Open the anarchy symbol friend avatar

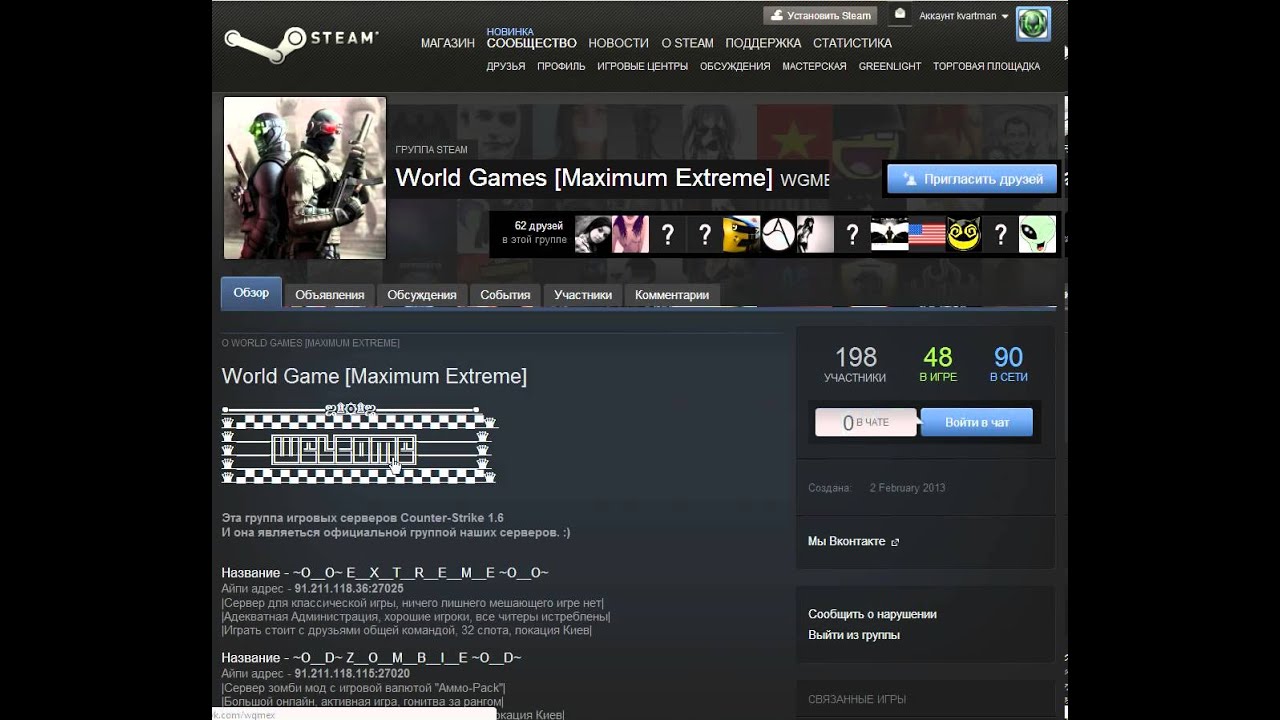coord(778,234)
